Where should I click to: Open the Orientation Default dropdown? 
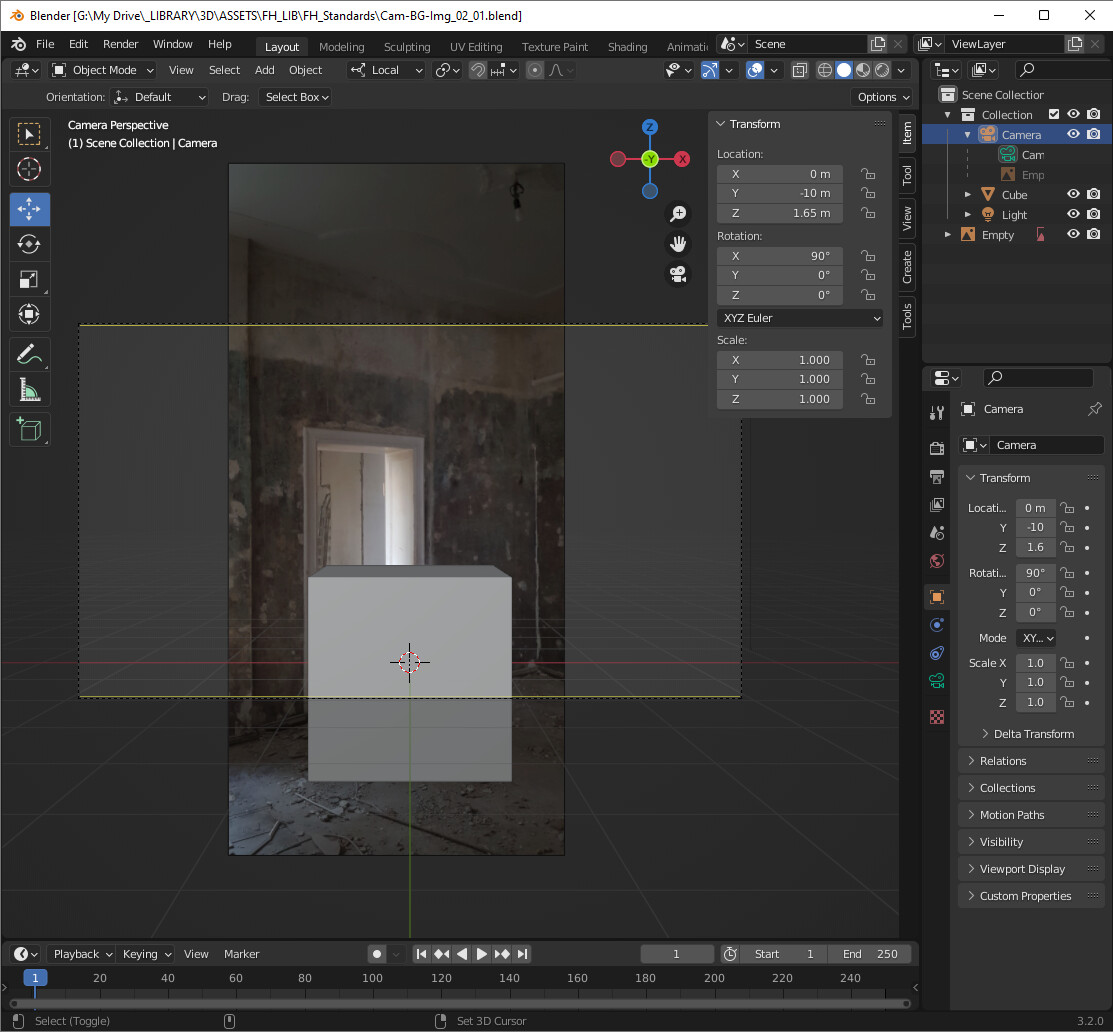[x=159, y=97]
